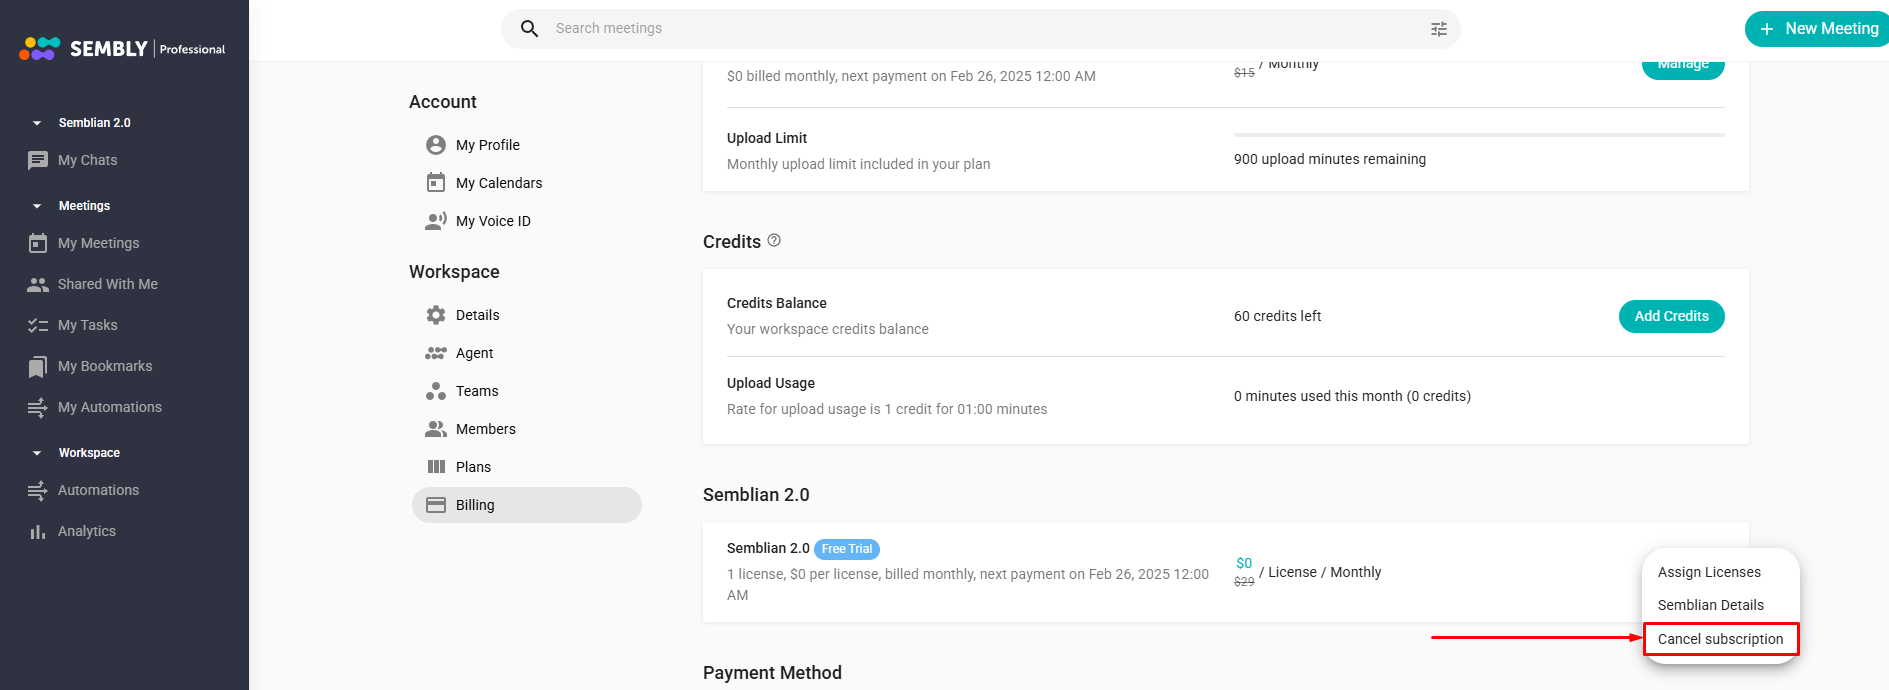
Task: Click the Sembly logo icon
Action: (40, 48)
